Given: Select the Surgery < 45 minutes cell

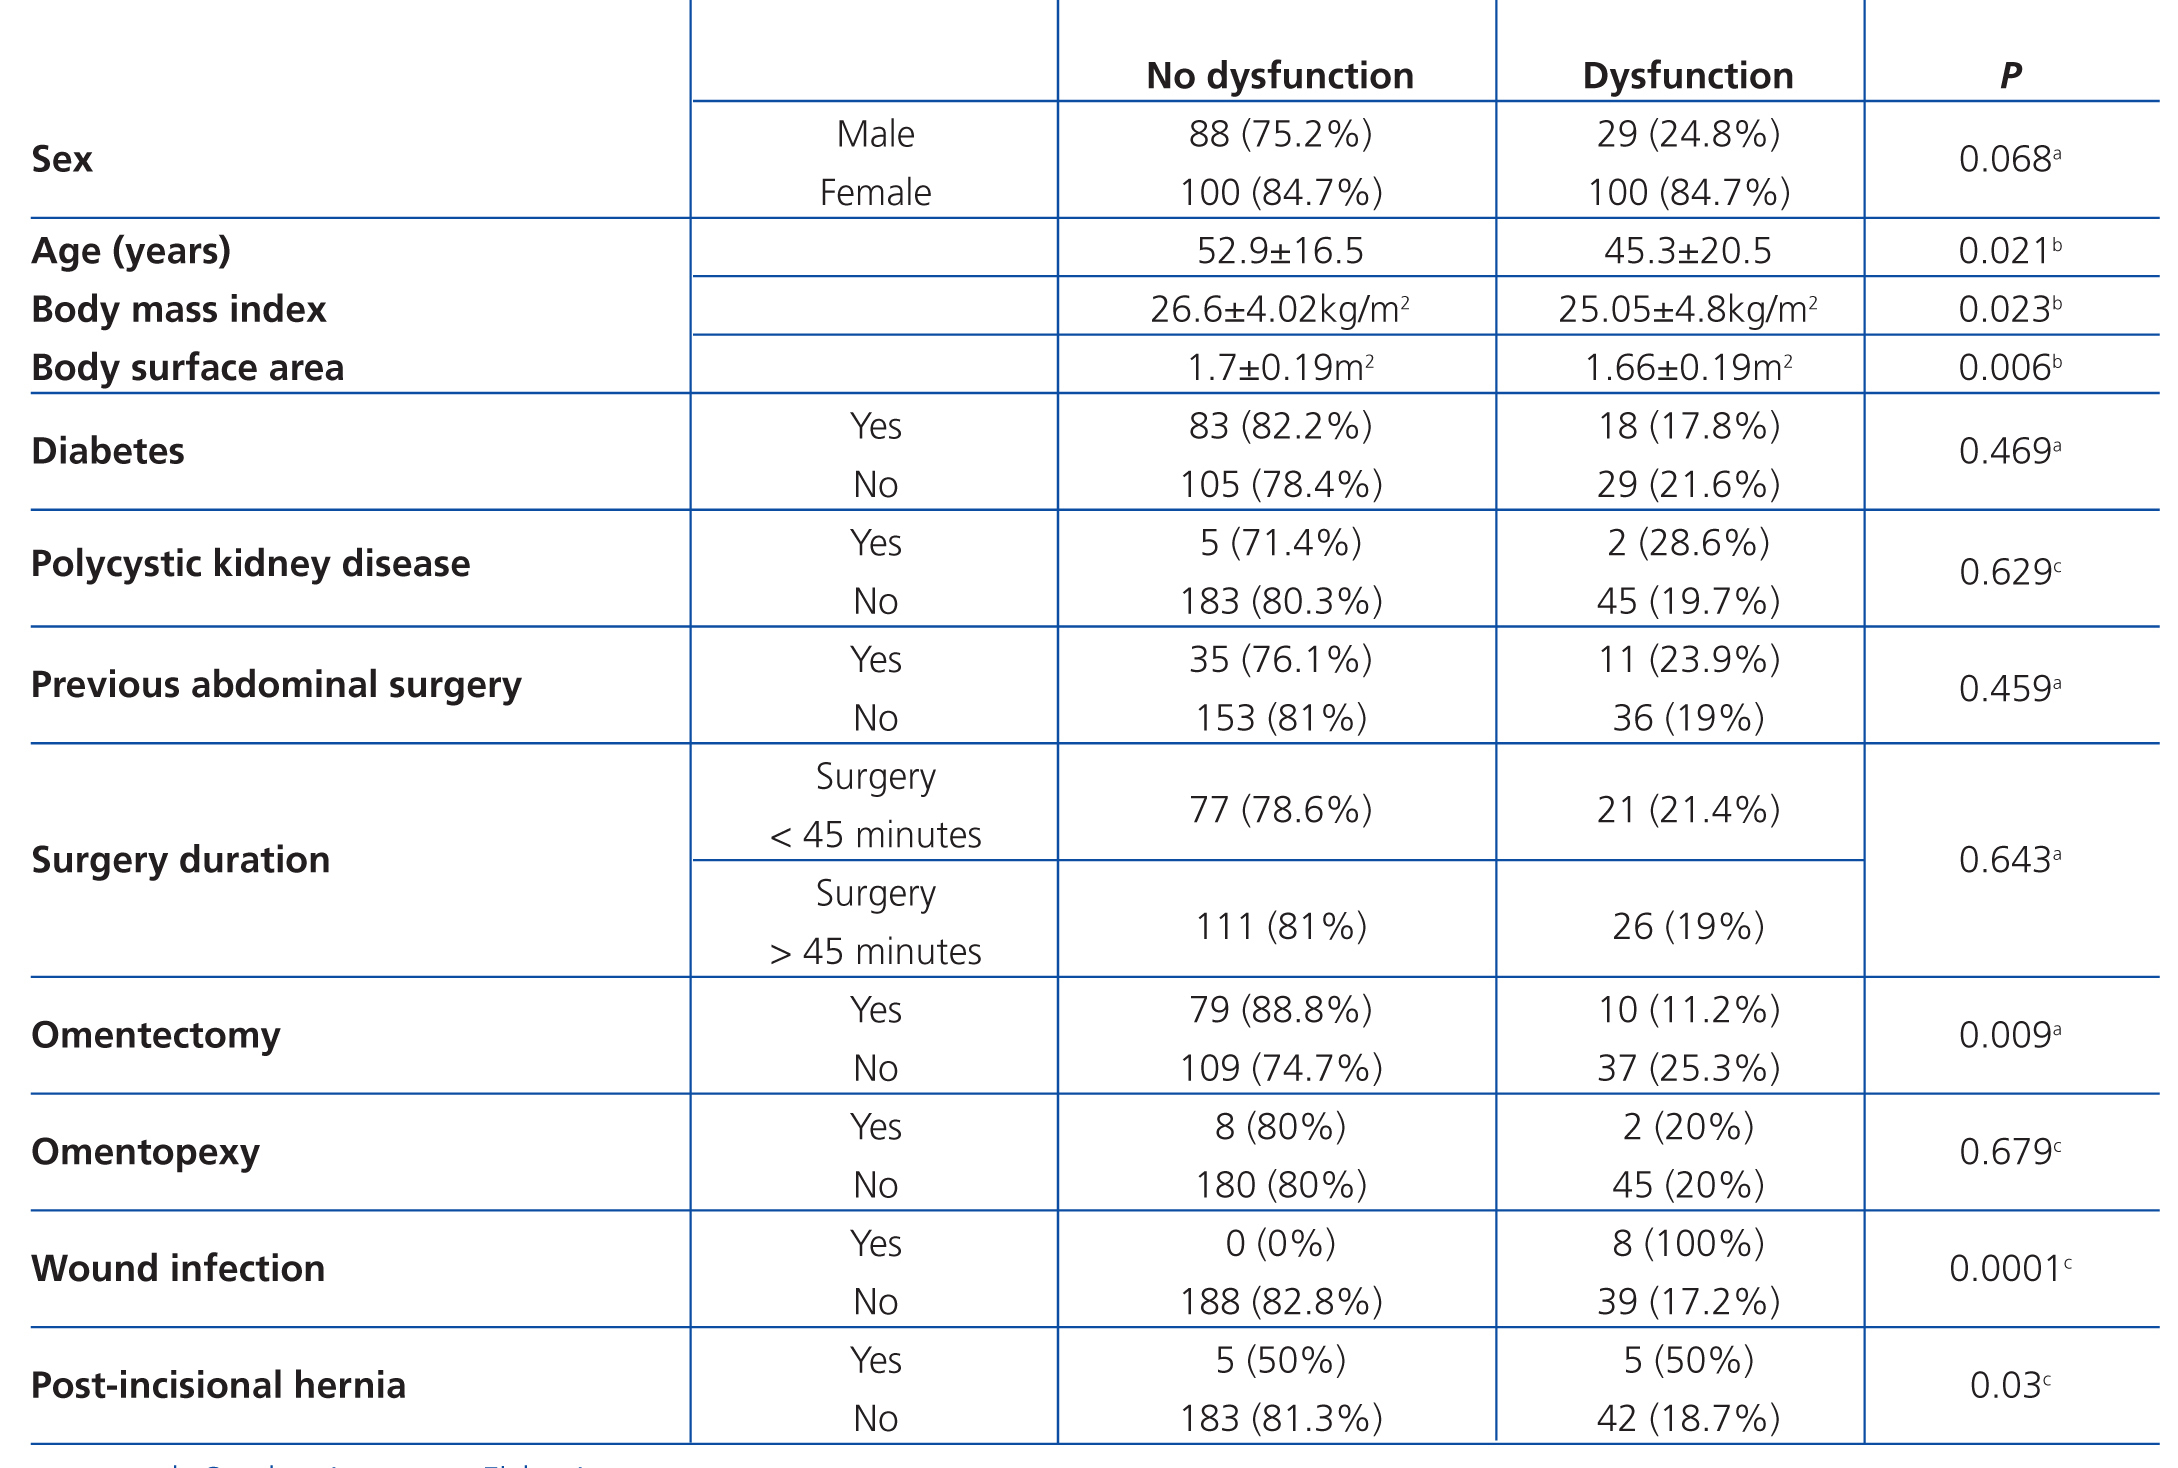Looking at the screenshot, I should point(875,805).
